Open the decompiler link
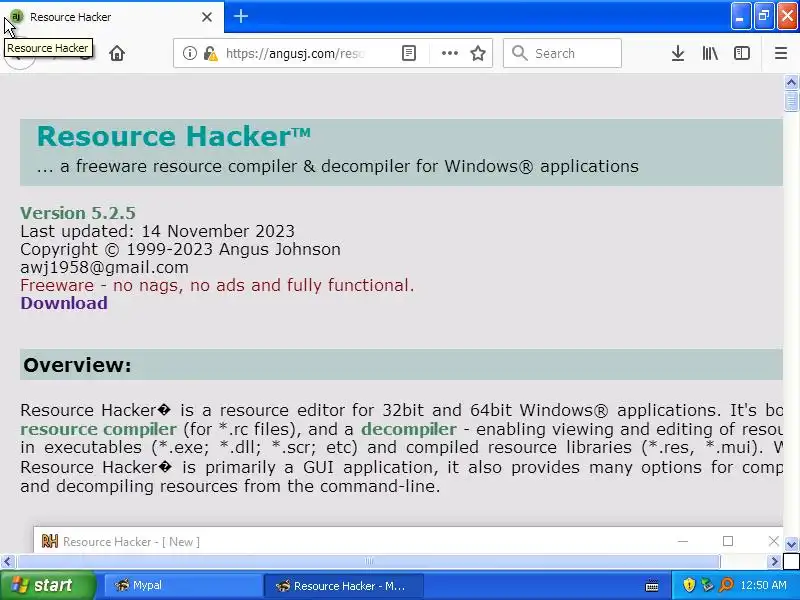Viewport: 800px width, 600px height. (x=409, y=429)
